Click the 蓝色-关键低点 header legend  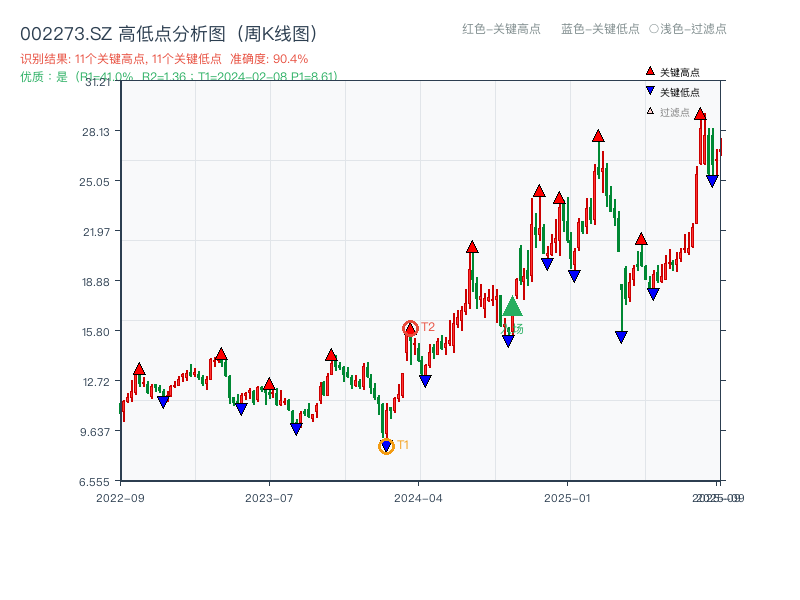click(x=600, y=29)
